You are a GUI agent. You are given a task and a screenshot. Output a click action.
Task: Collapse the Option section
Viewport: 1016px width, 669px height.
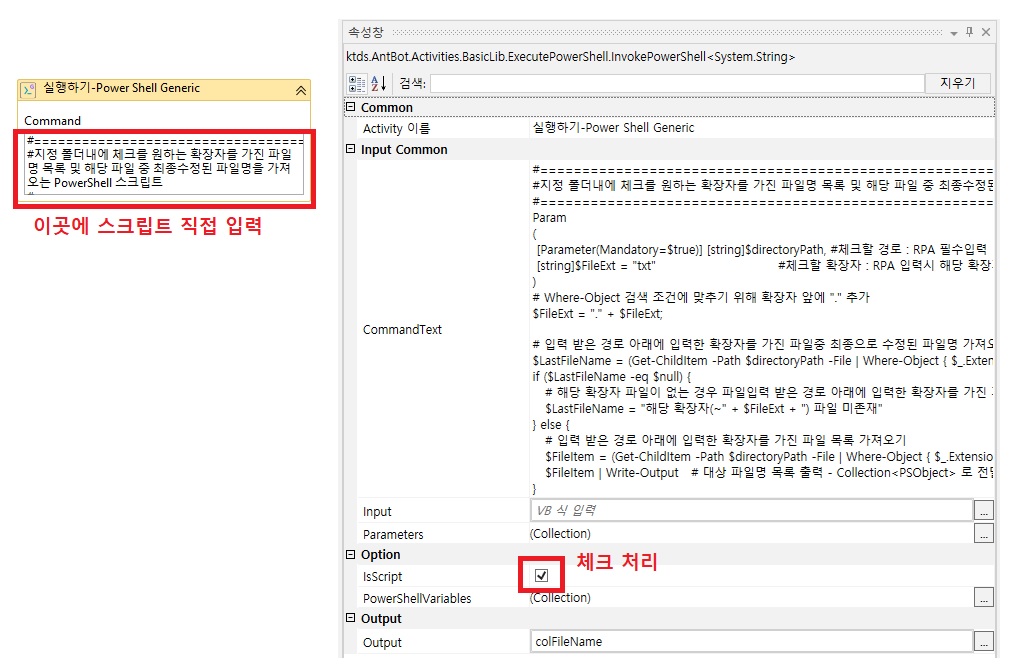pos(350,555)
